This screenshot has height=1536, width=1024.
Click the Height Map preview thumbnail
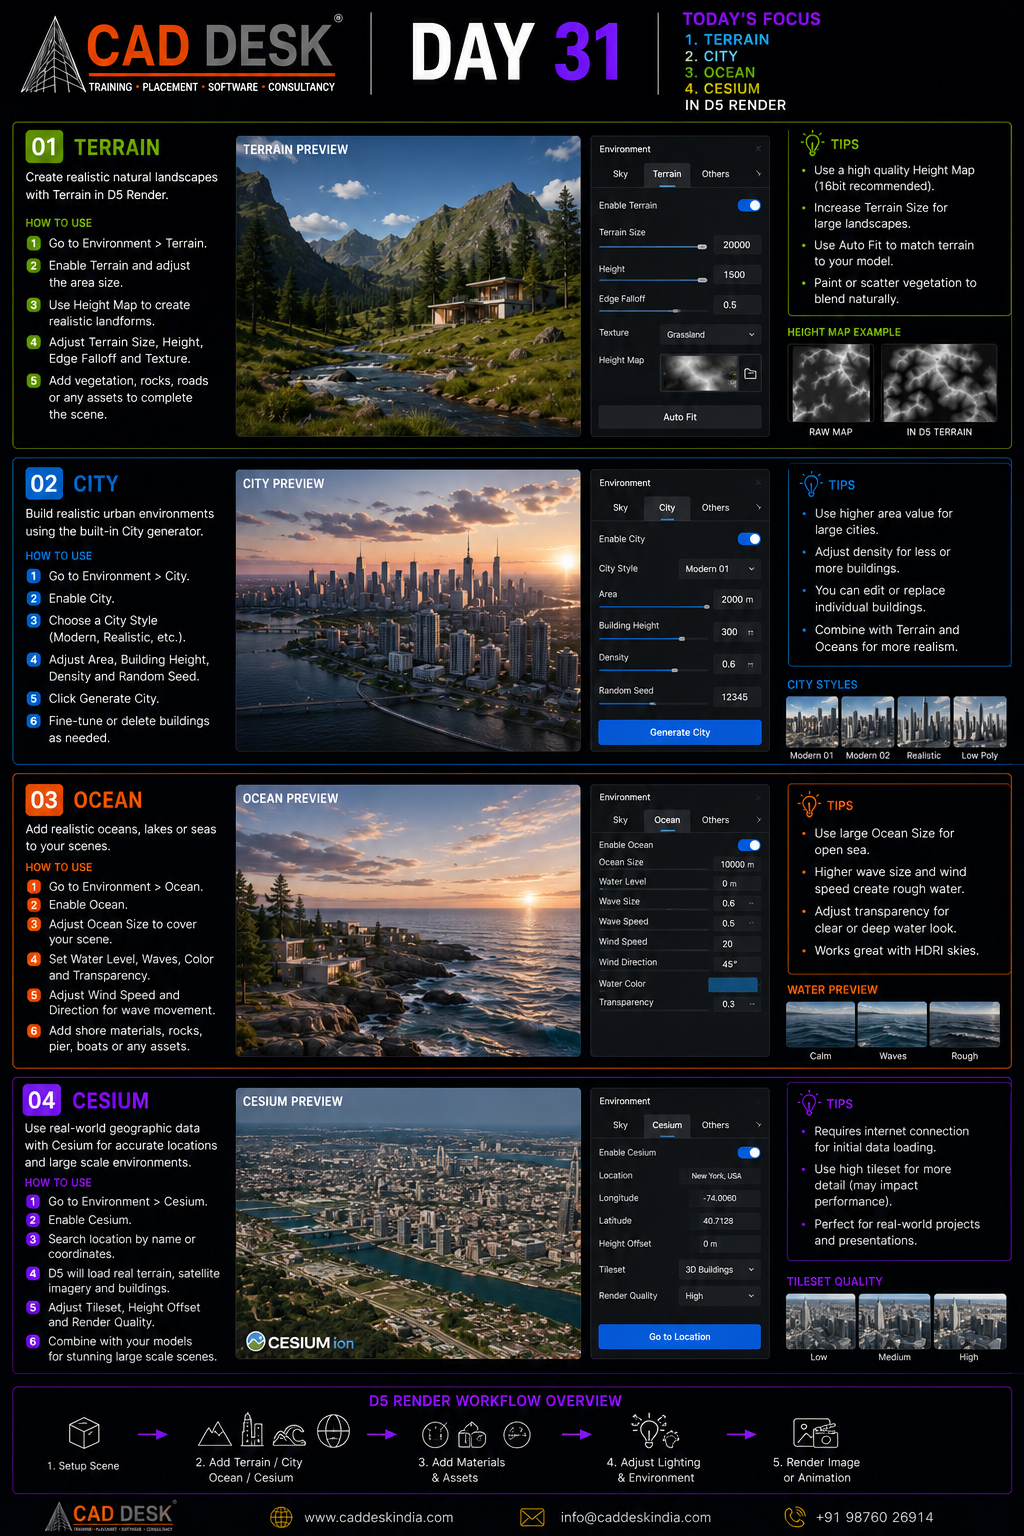point(699,373)
